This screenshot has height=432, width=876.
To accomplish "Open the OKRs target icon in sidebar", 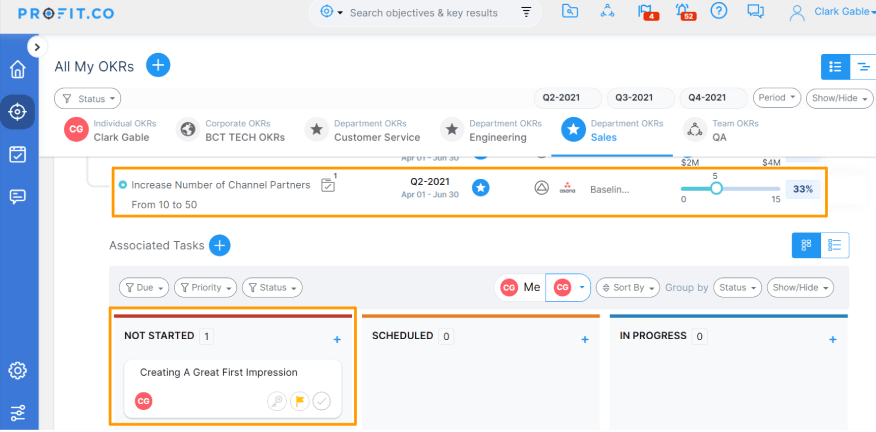I will tap(18, 112).
